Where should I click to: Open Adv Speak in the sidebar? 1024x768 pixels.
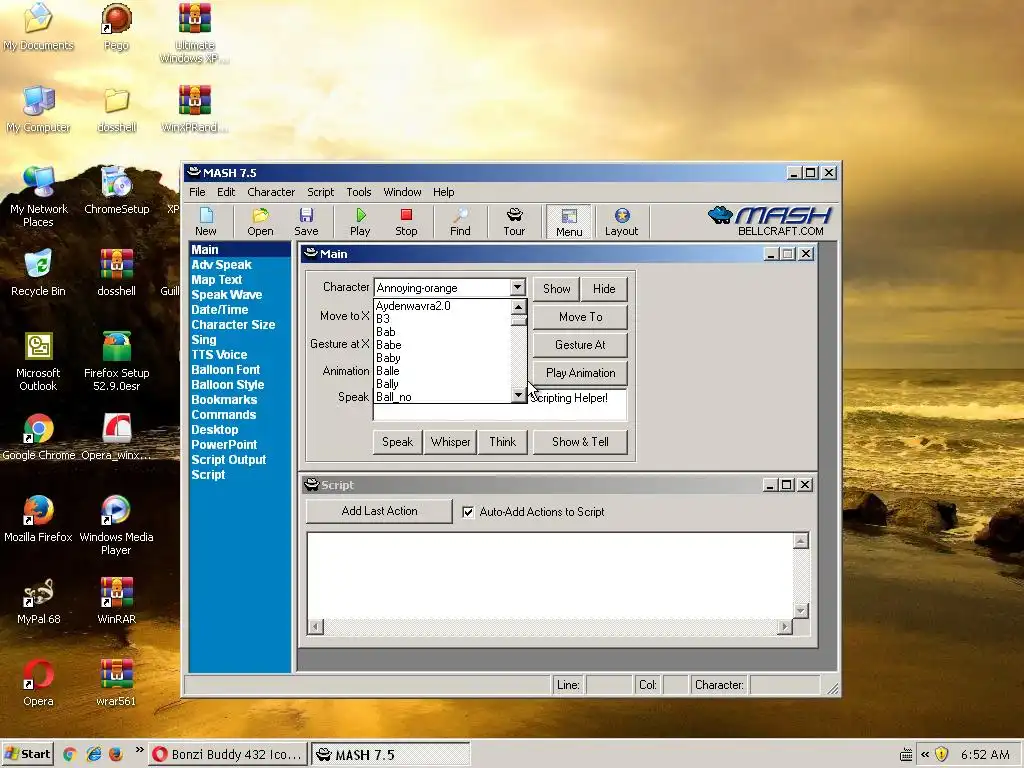coord(221,264)
